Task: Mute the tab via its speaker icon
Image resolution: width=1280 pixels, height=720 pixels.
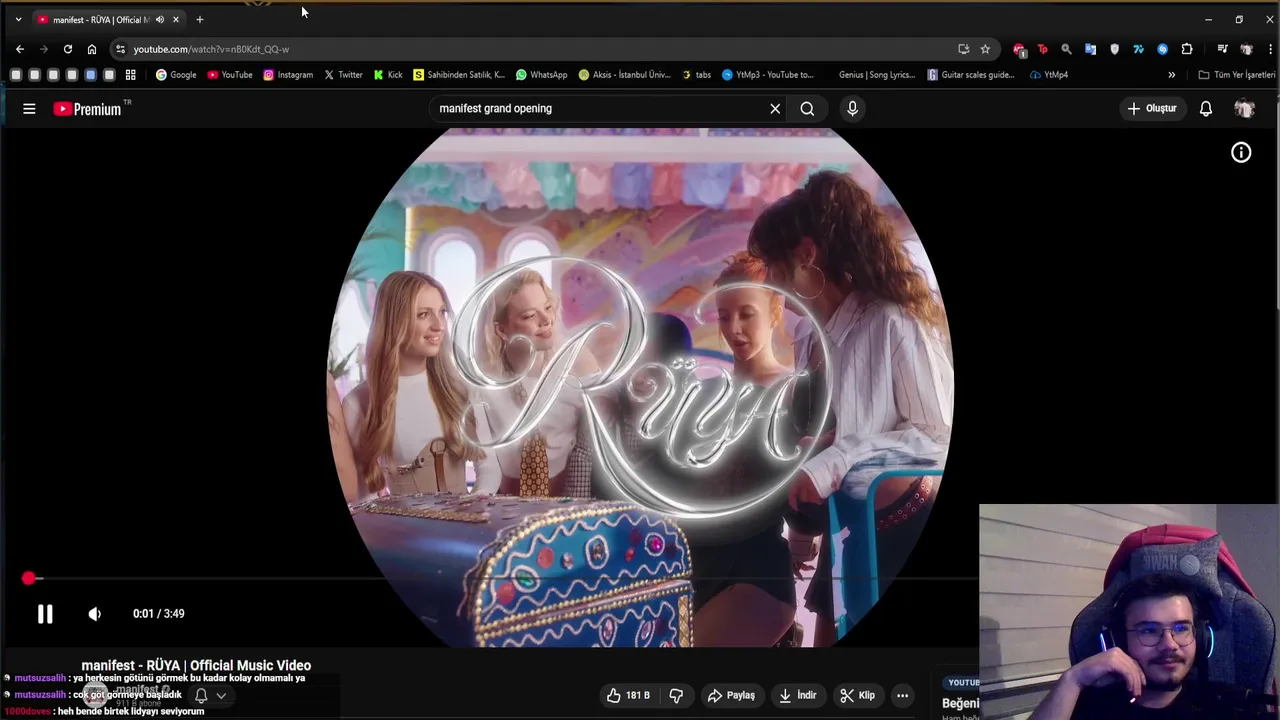Action: coord(160,20)
